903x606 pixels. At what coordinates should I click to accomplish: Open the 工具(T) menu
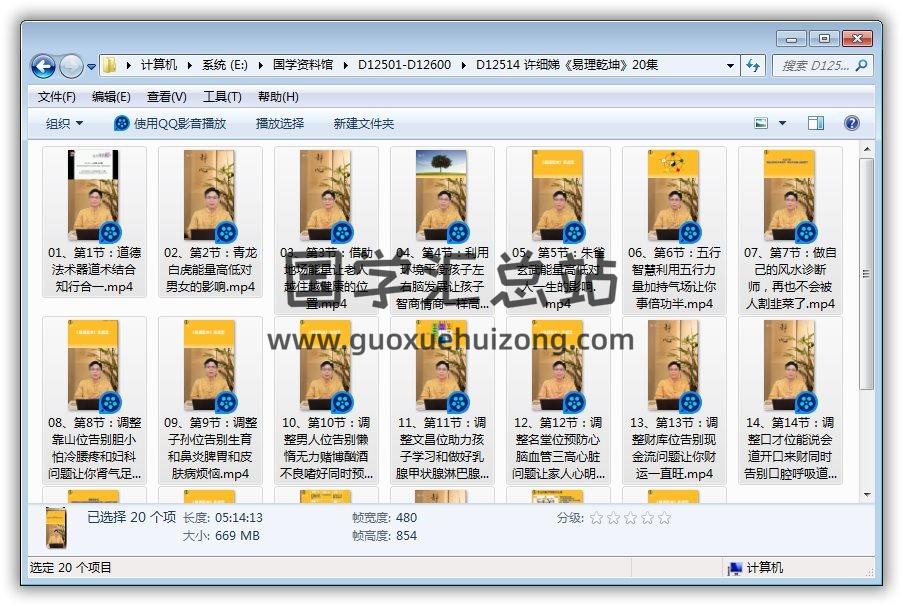point(222,97)
